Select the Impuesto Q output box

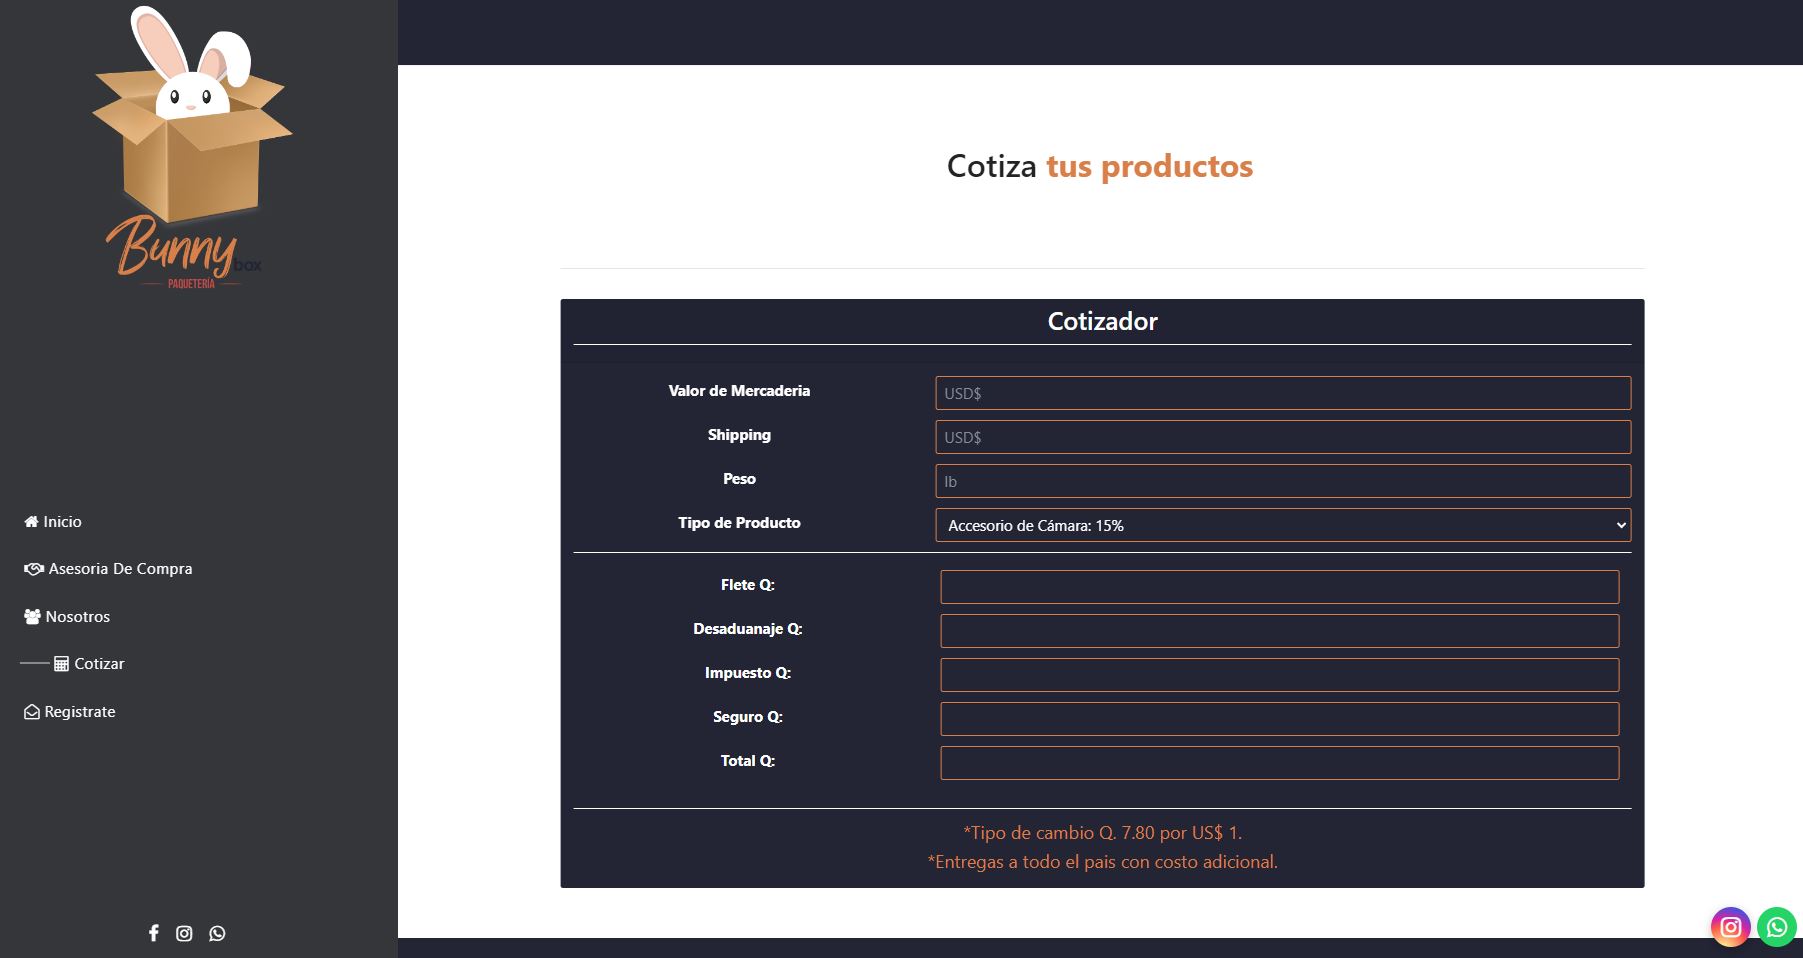click(1279, 675)
